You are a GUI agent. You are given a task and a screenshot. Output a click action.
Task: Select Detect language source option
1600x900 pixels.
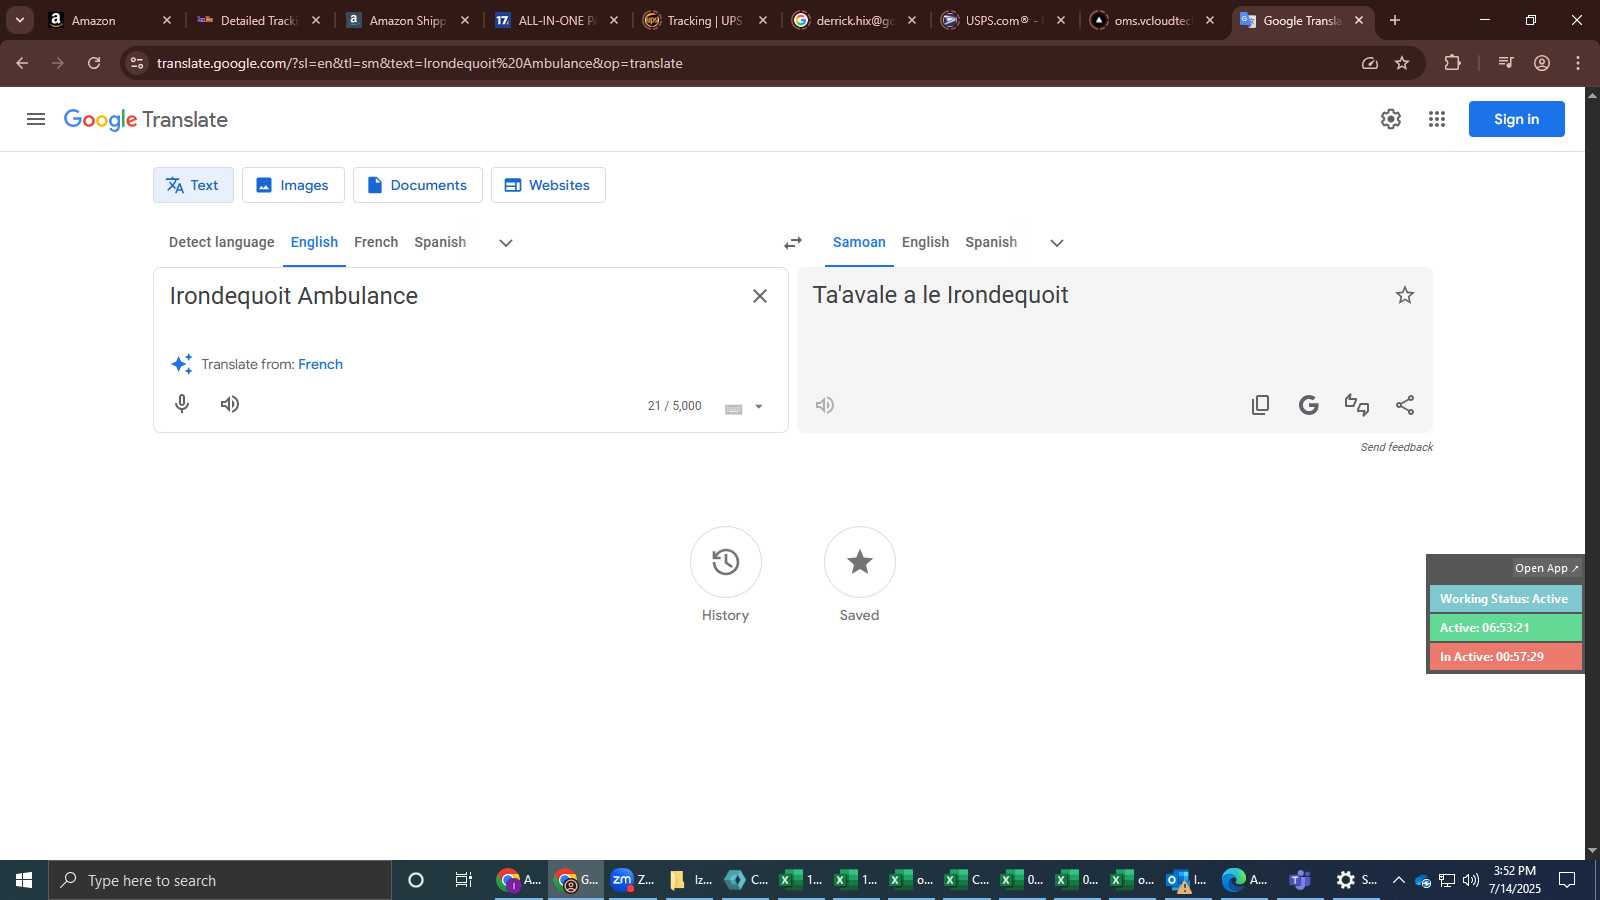click(221, 242)
